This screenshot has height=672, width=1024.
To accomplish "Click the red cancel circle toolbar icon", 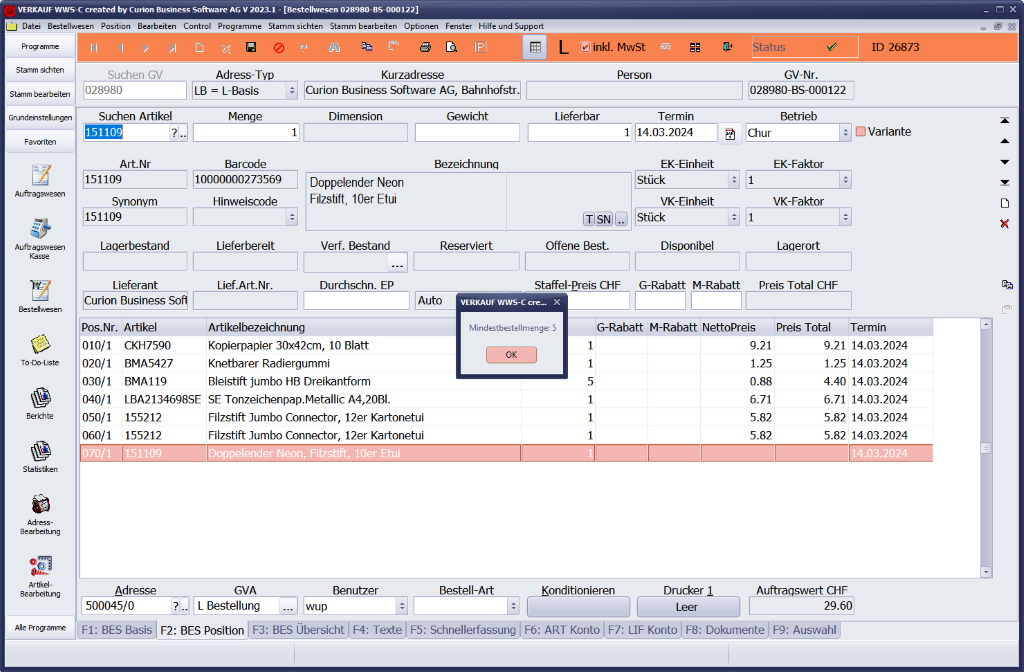I will click(x=279, y=47).
